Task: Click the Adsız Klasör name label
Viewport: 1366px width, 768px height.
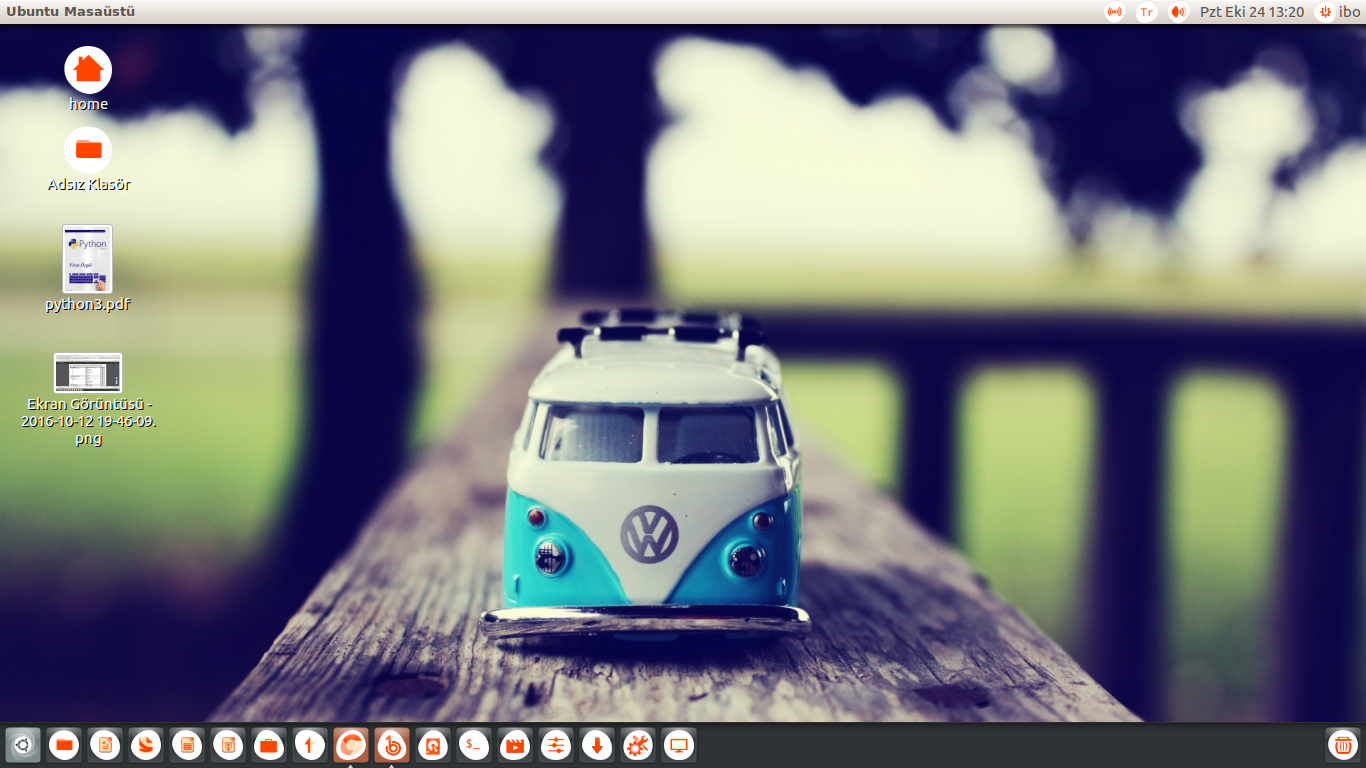Action: coord(89,184)
